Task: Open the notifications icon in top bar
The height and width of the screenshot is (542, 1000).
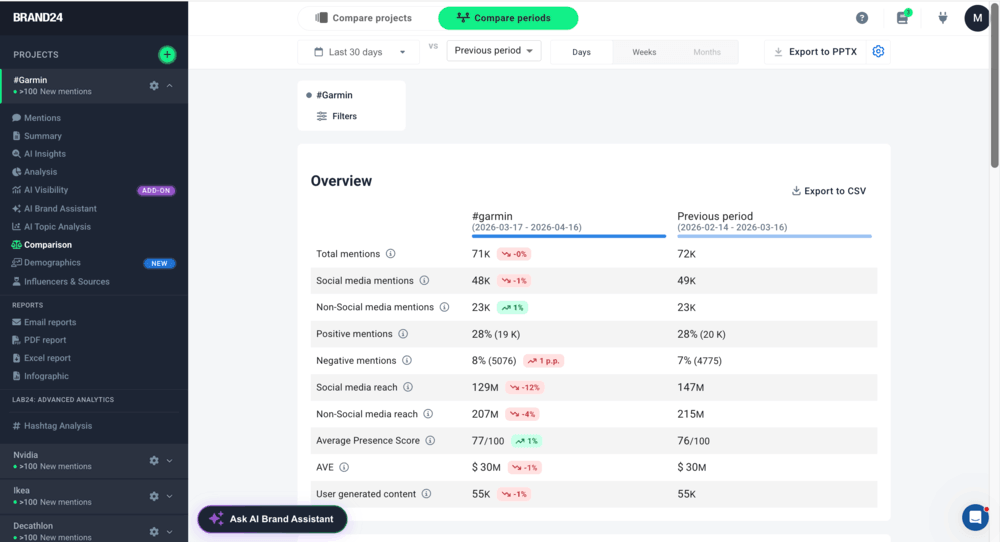Action: [903, 18]
